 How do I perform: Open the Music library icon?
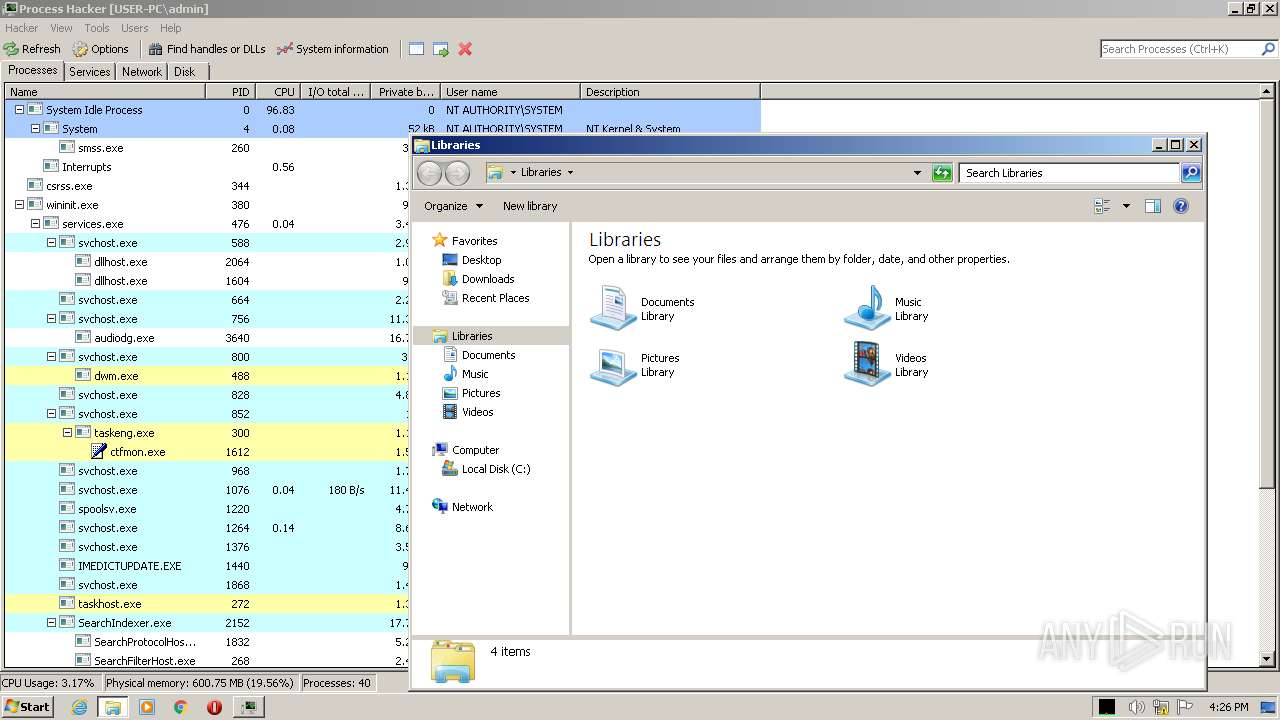pyautogui.click(x=867, y=308)
